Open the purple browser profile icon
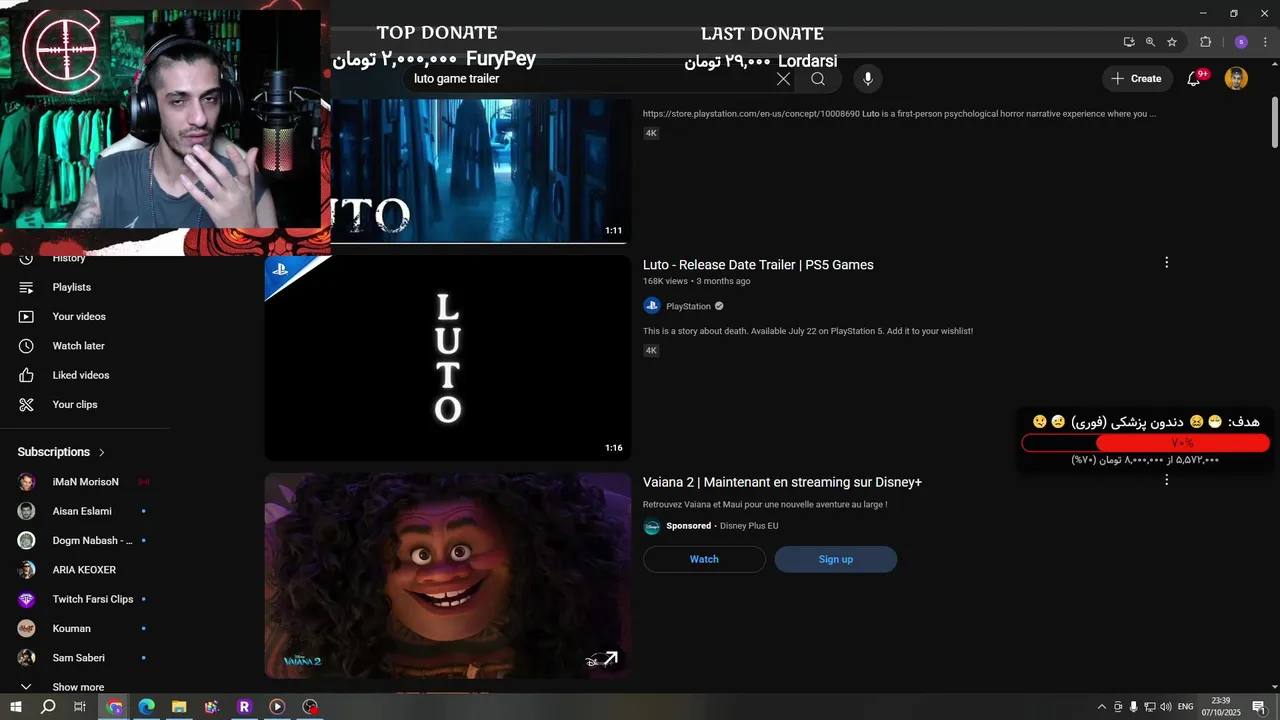The image size is (1280, 720). pyautogui.click(x=1241, y=42)
